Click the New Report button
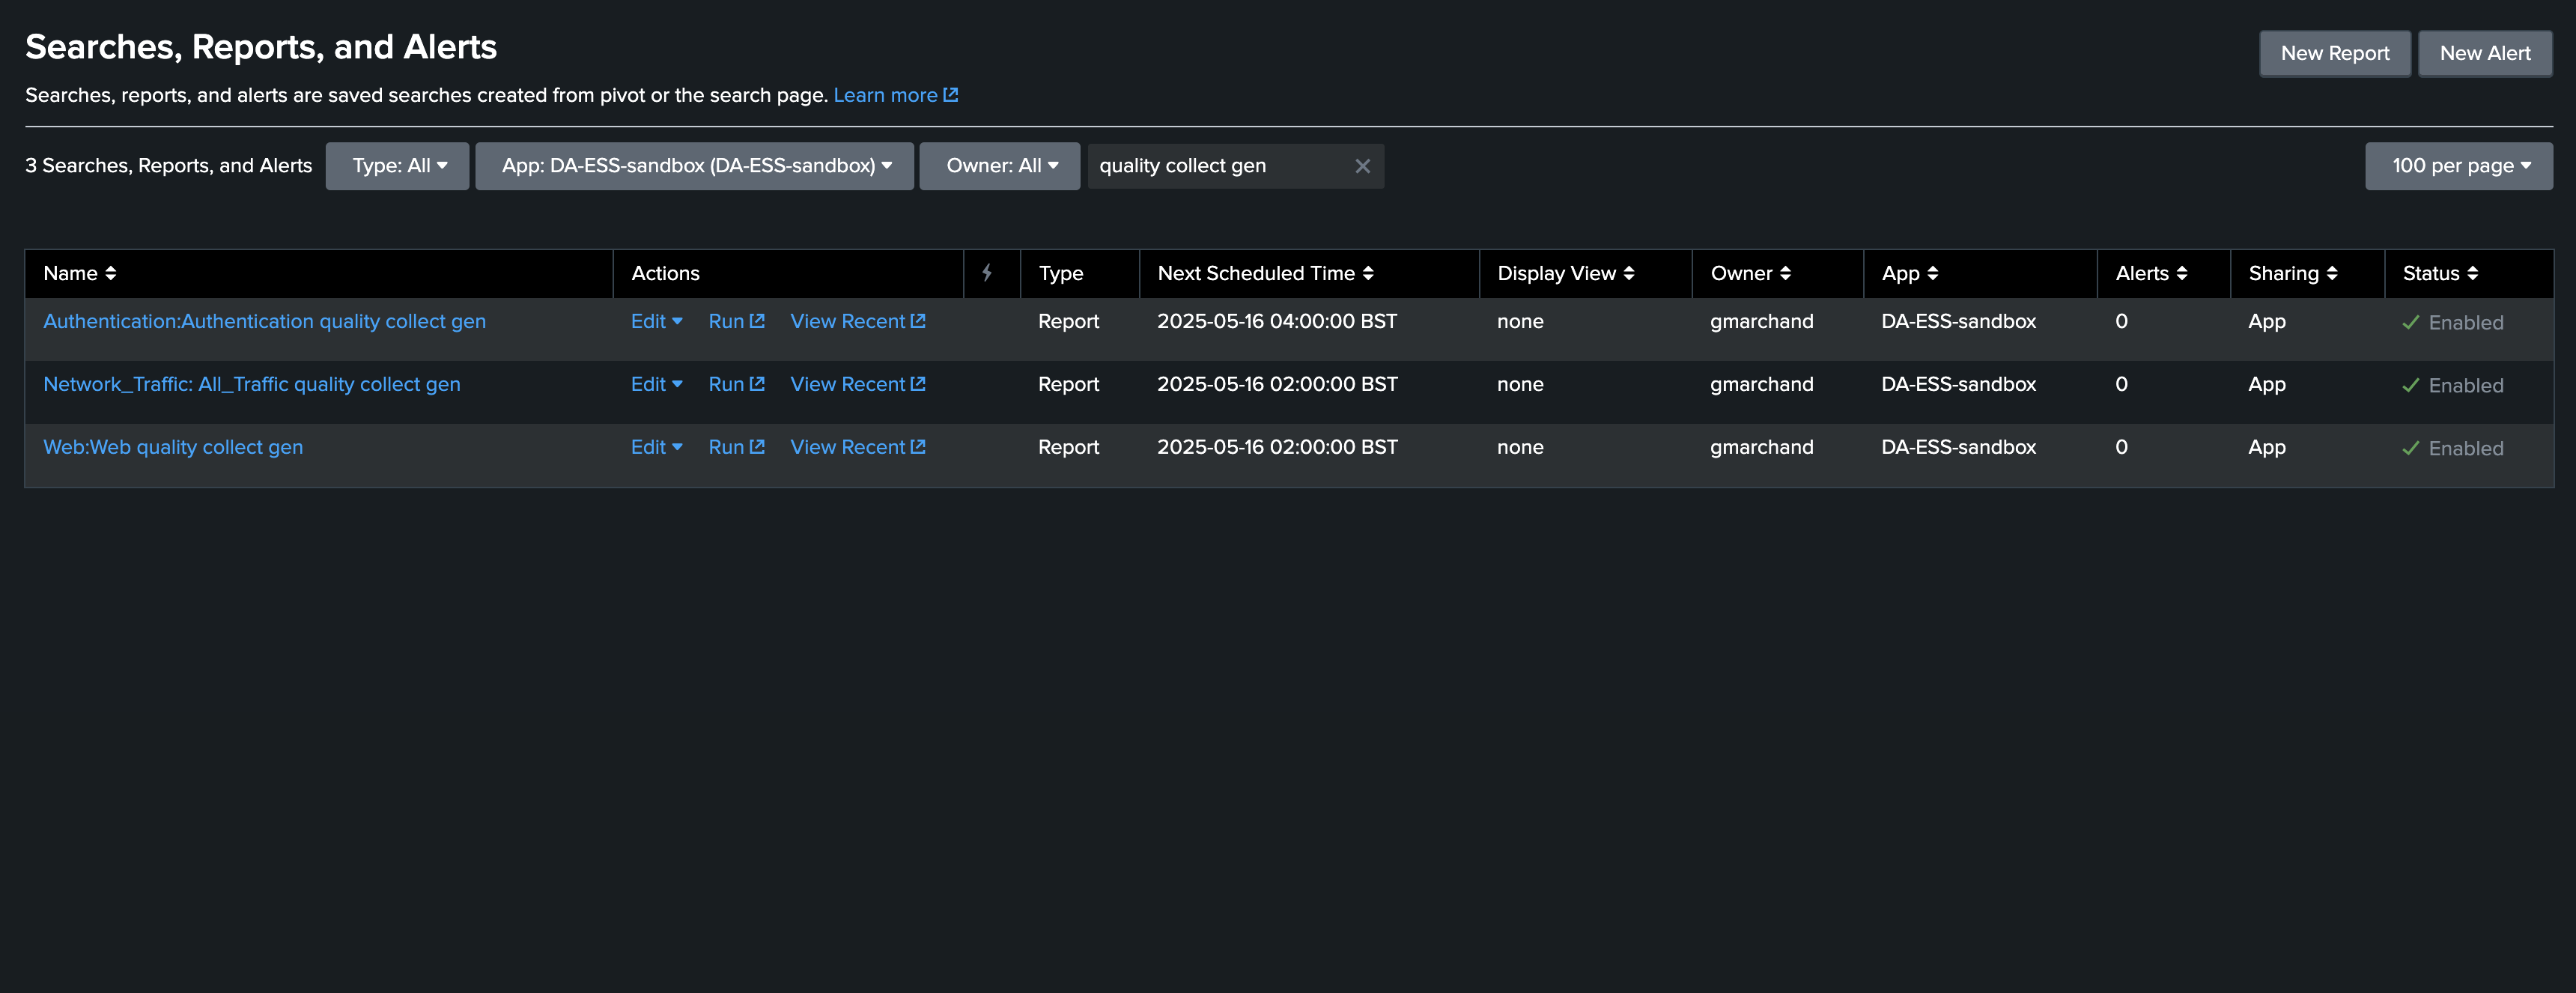2576x993 pixels. coord(2334,53)
